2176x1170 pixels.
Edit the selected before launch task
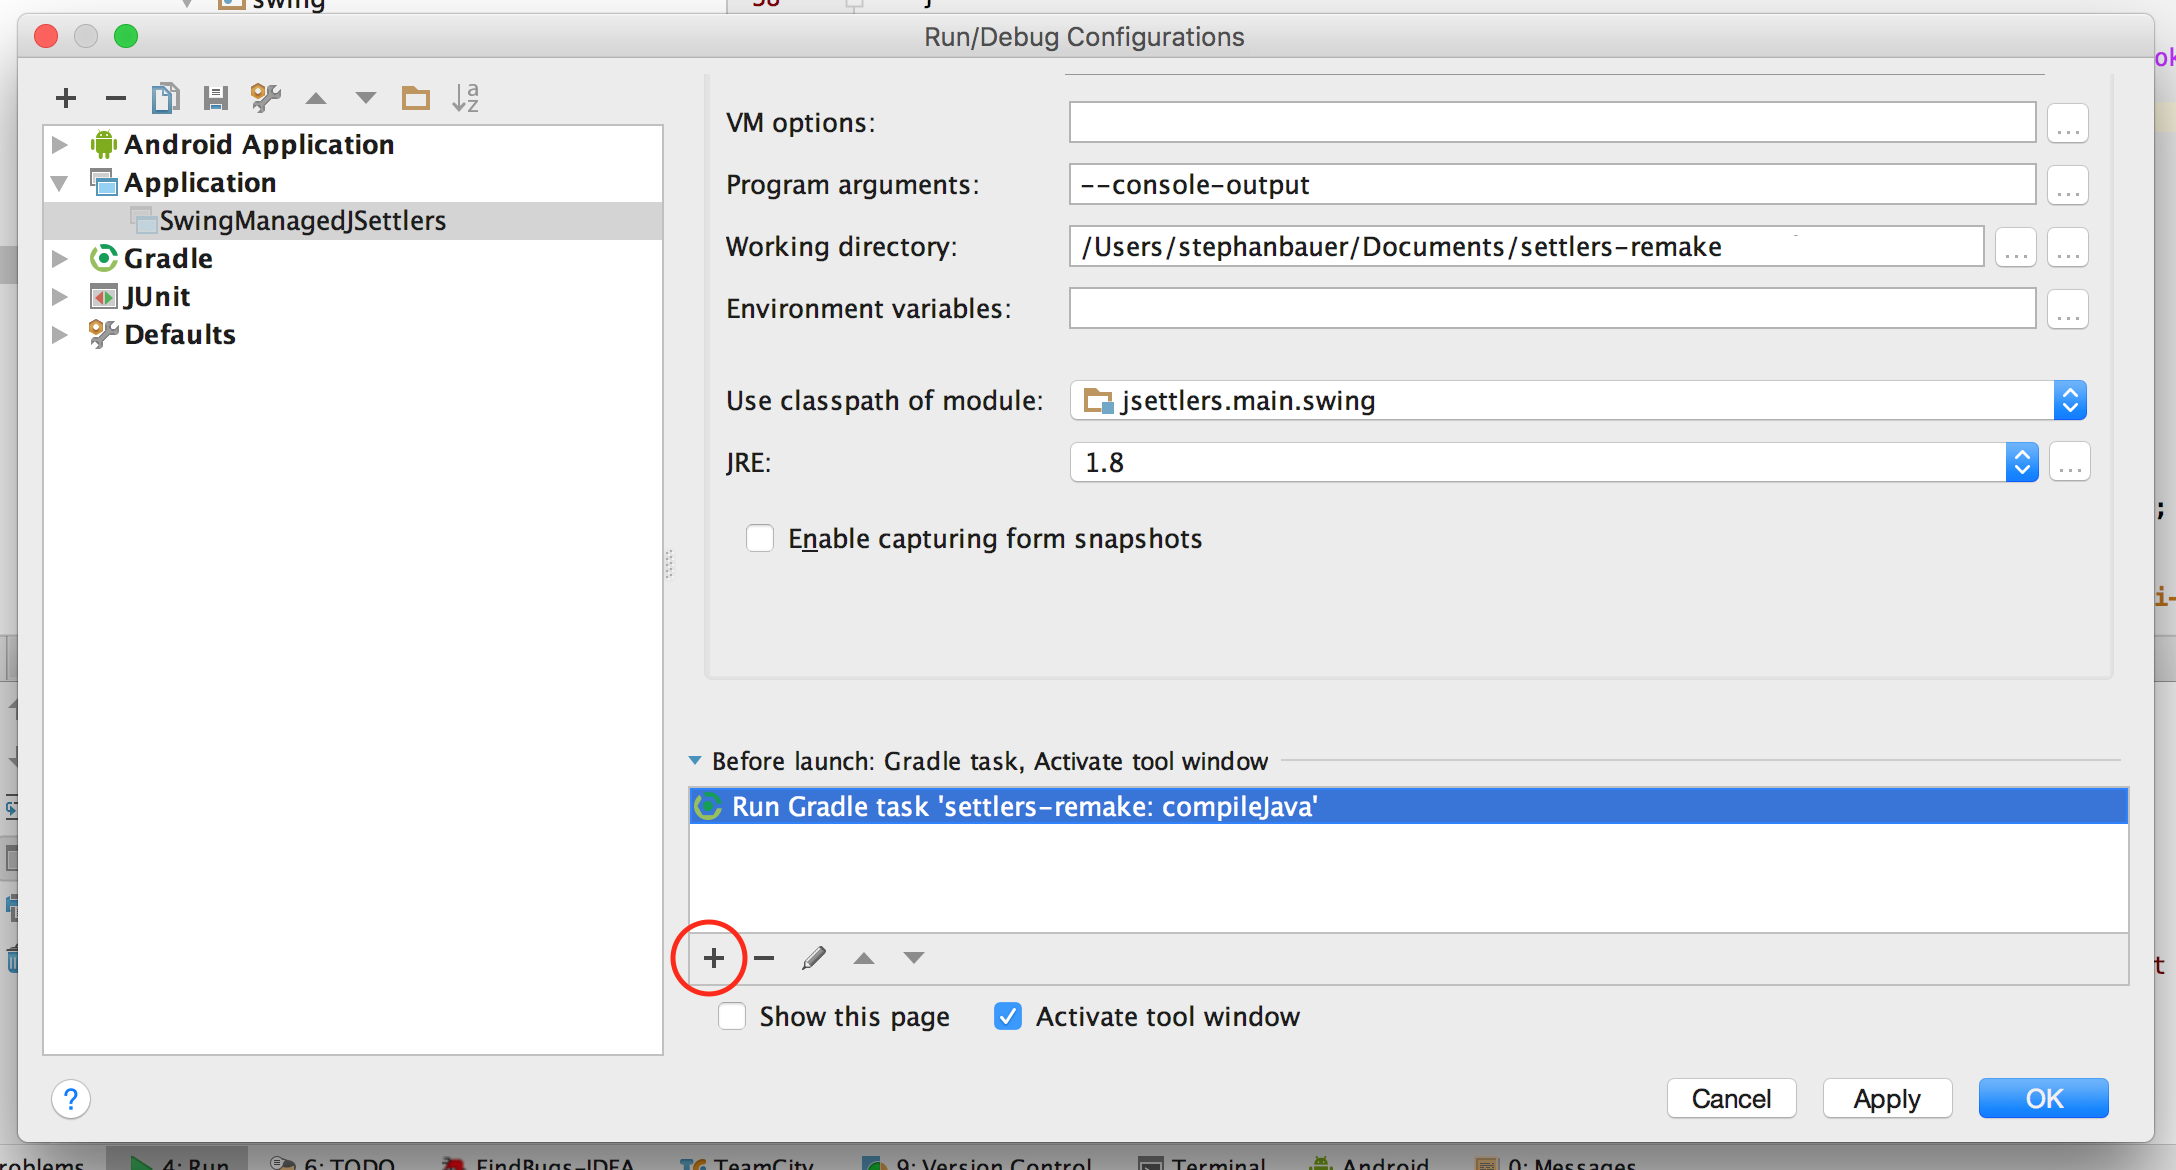(813, 958)
